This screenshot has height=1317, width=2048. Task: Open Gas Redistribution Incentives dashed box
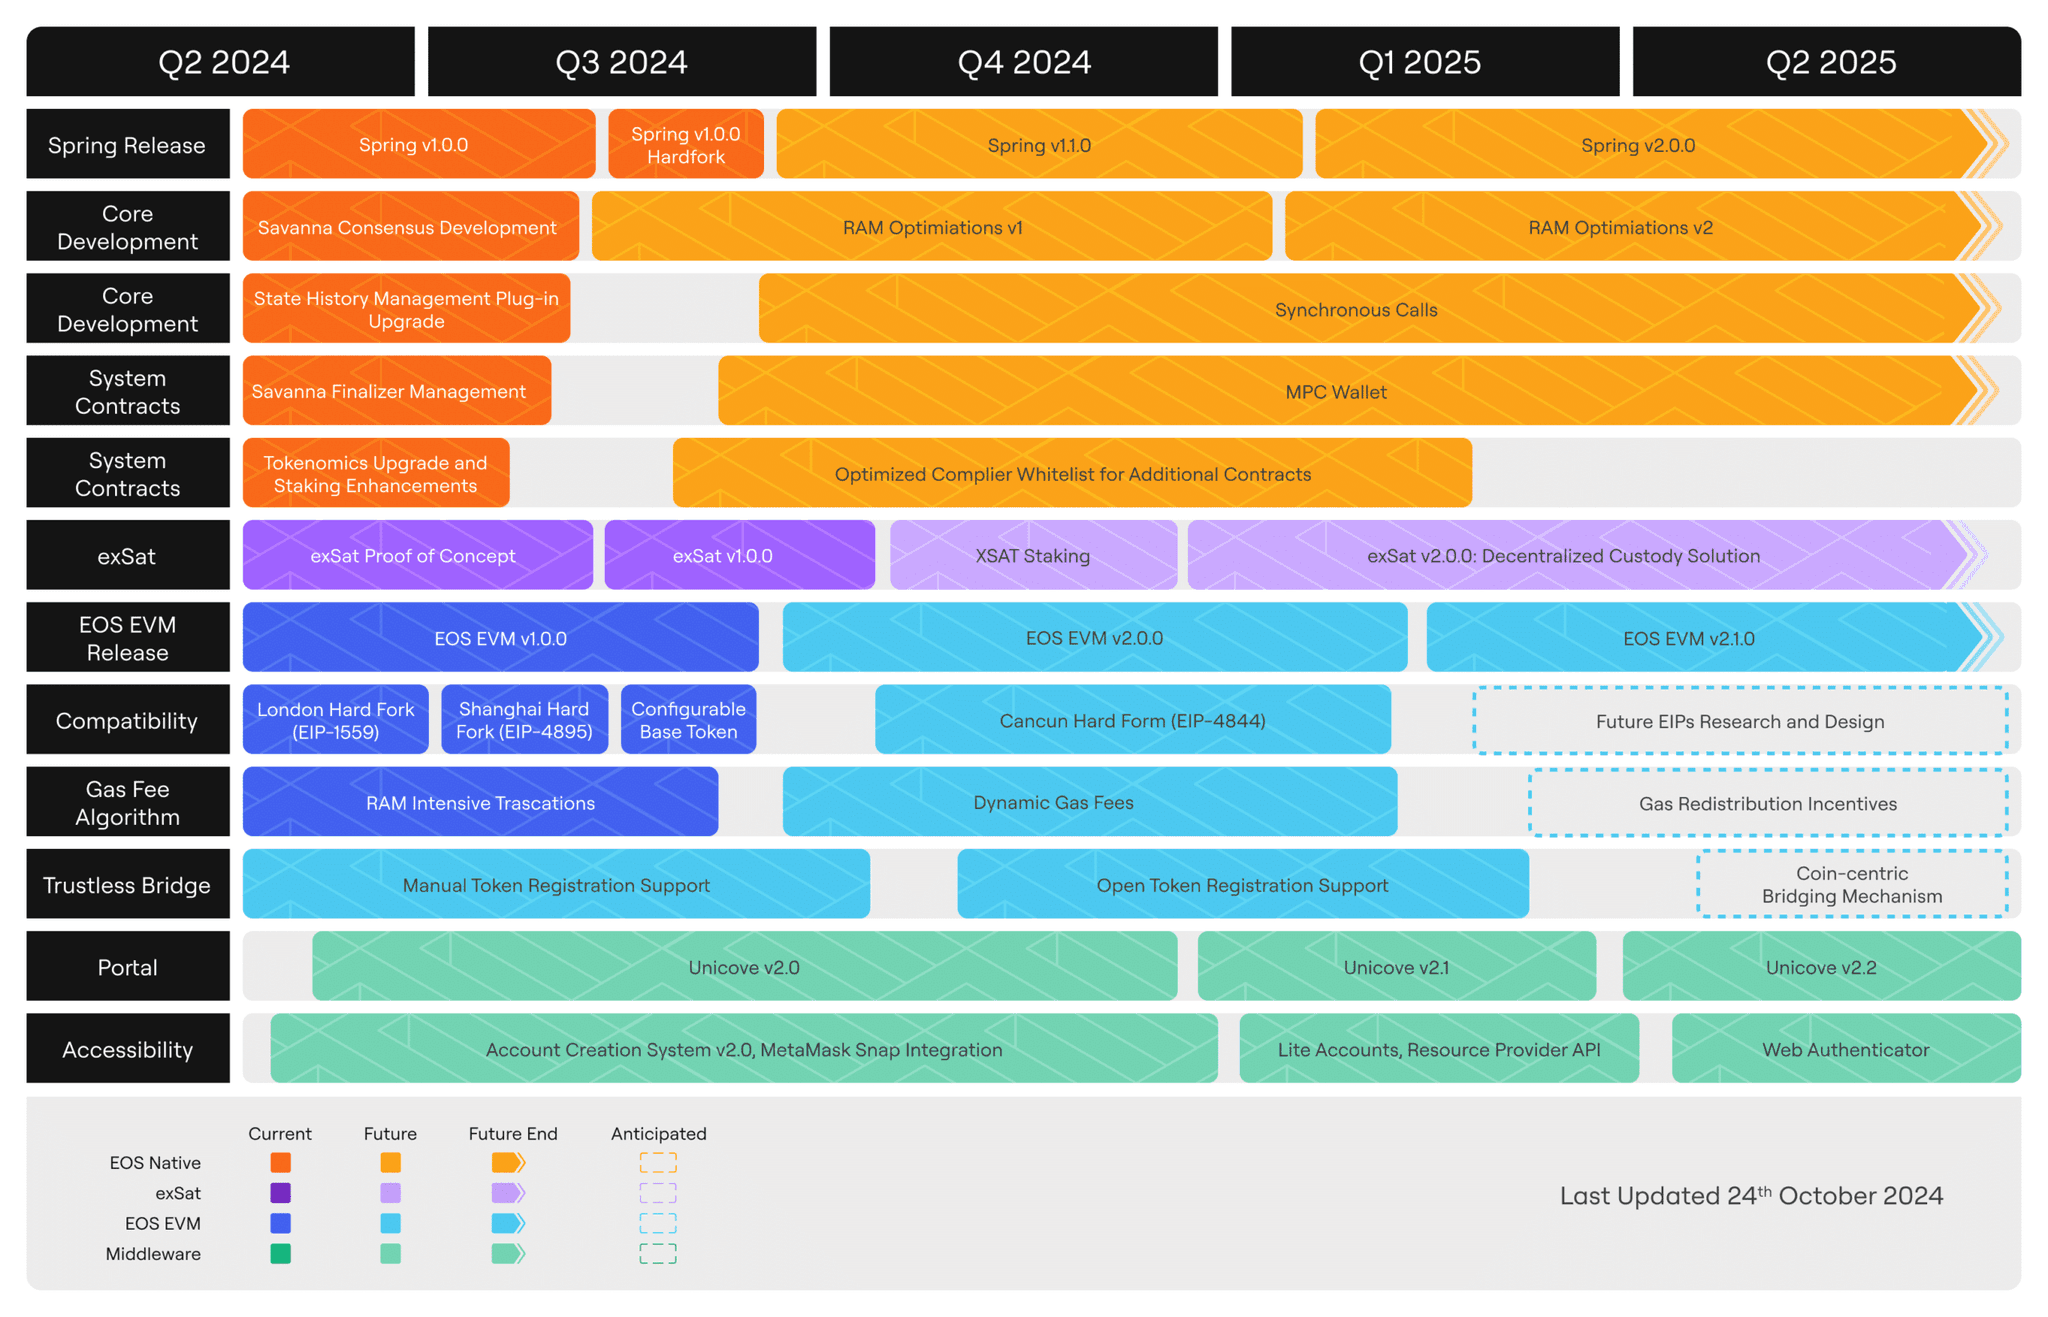click(1768, 803)
